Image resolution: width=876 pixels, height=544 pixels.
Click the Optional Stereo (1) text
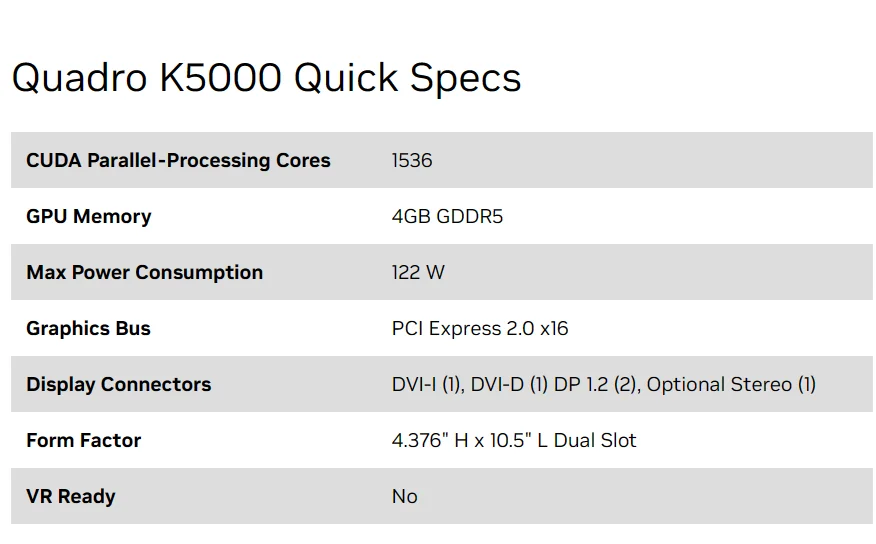coord(731,384)
